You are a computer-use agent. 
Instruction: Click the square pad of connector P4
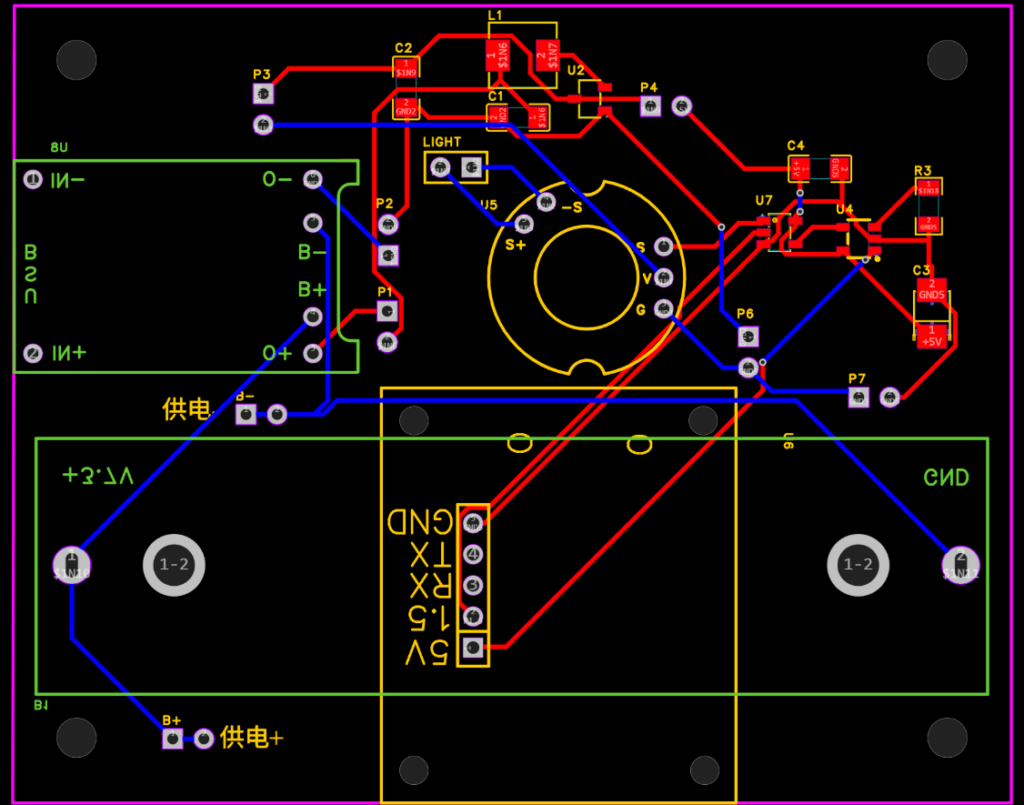pyautogui.click(x=649, y=105)
